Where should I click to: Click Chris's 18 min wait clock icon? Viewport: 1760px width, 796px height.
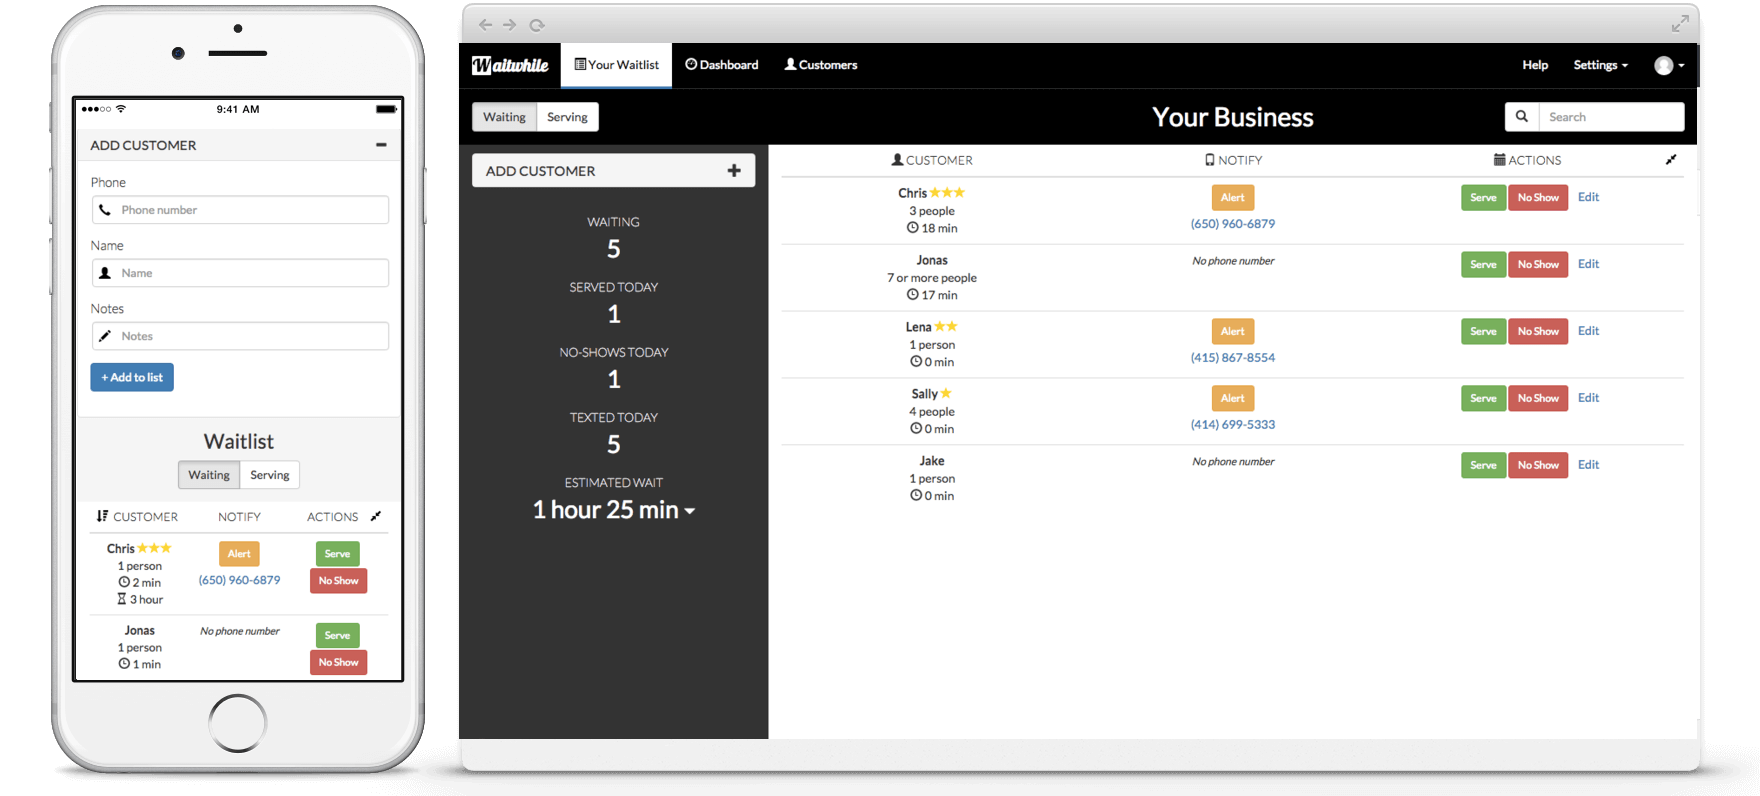point(913,228)
